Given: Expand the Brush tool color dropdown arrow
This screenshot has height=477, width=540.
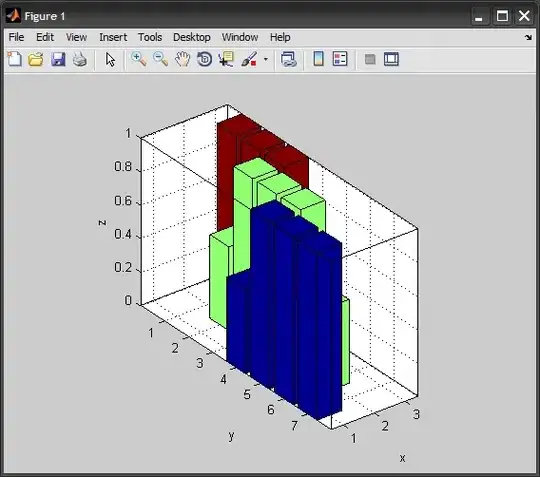Looking at the screenshot, I should coord(266,59).
